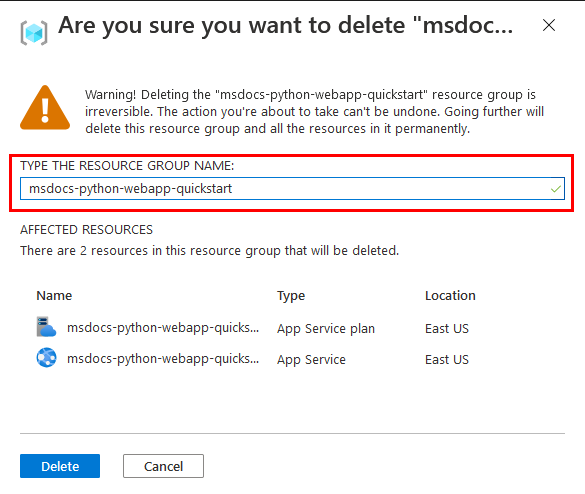This screenshot has width=585, height=494.
Task: Select the Name column header
Action: [54, 296]
